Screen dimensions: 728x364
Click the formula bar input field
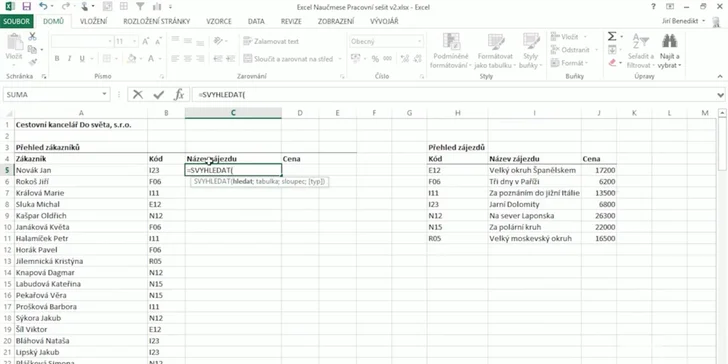pyautogui.click(x=455, y=95)
